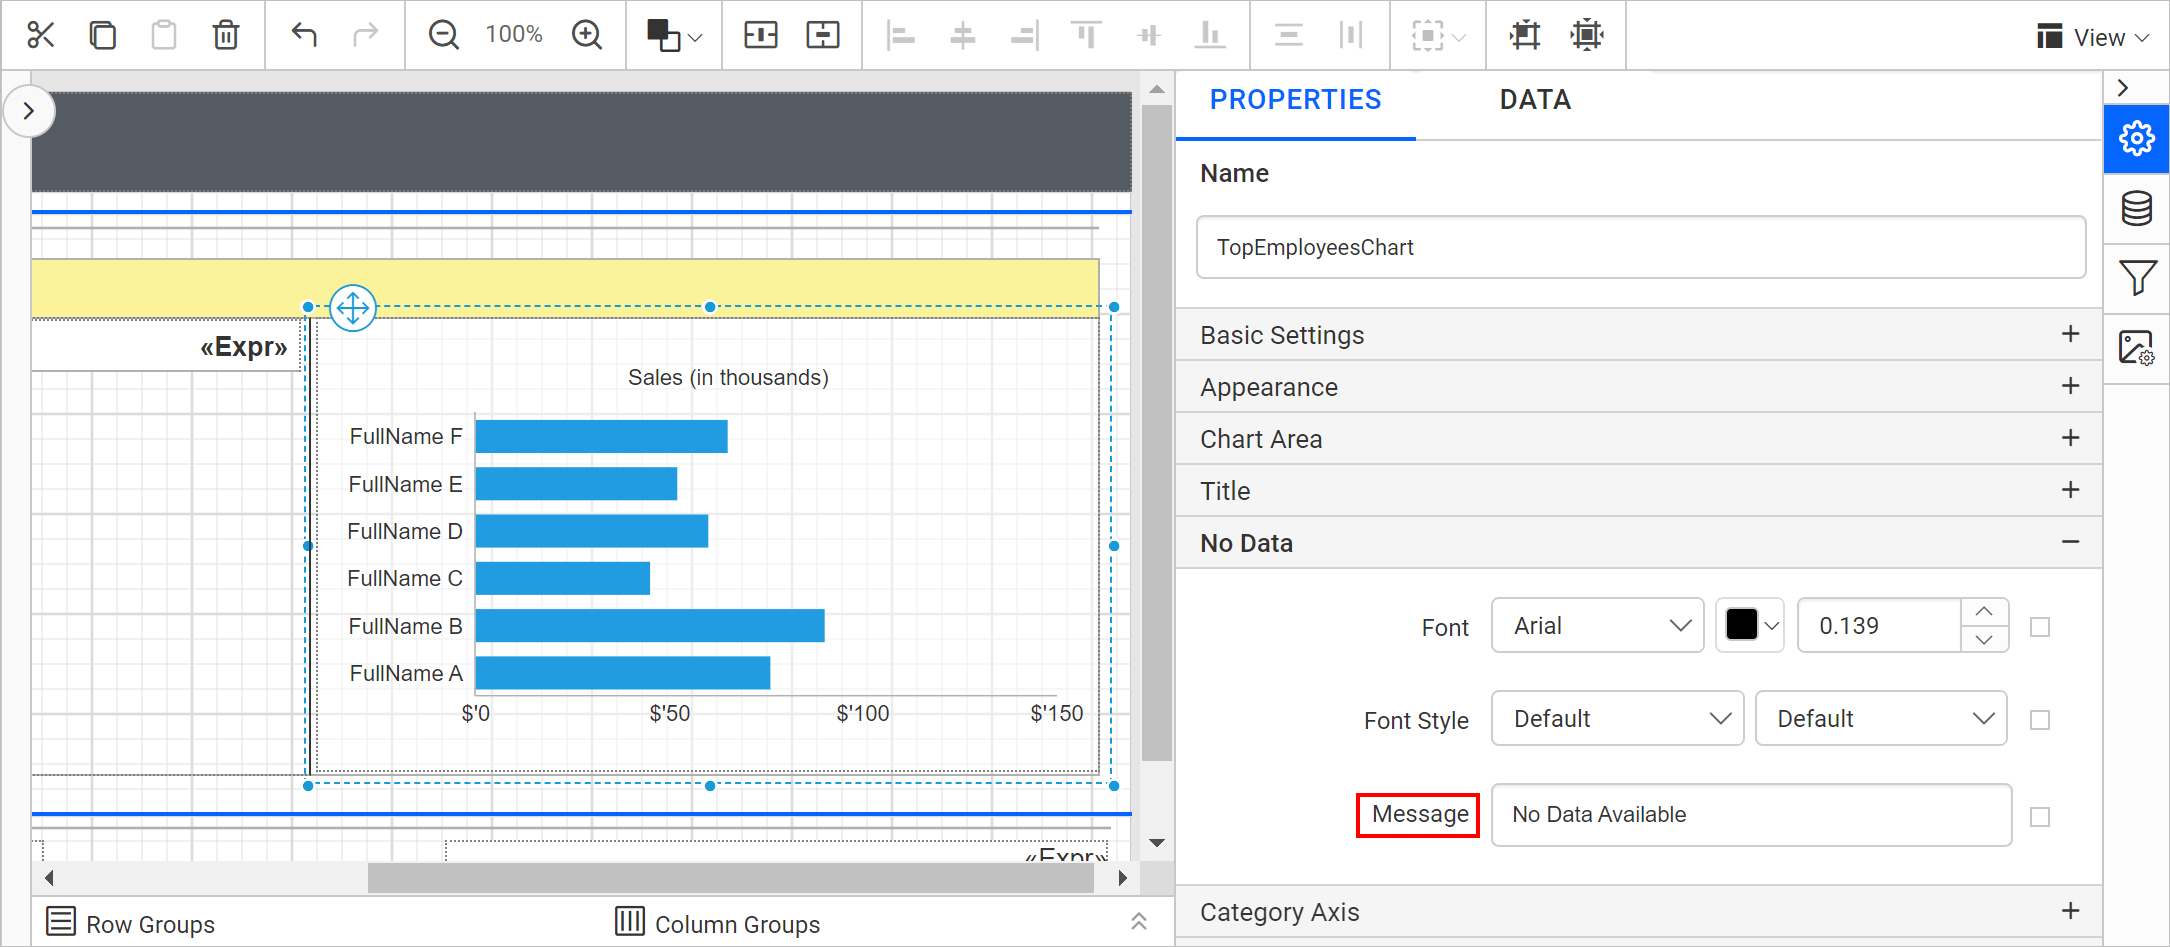Screen dimensions: 2170x947
Task: Expand the Category Axis section
Action: 1639,912
